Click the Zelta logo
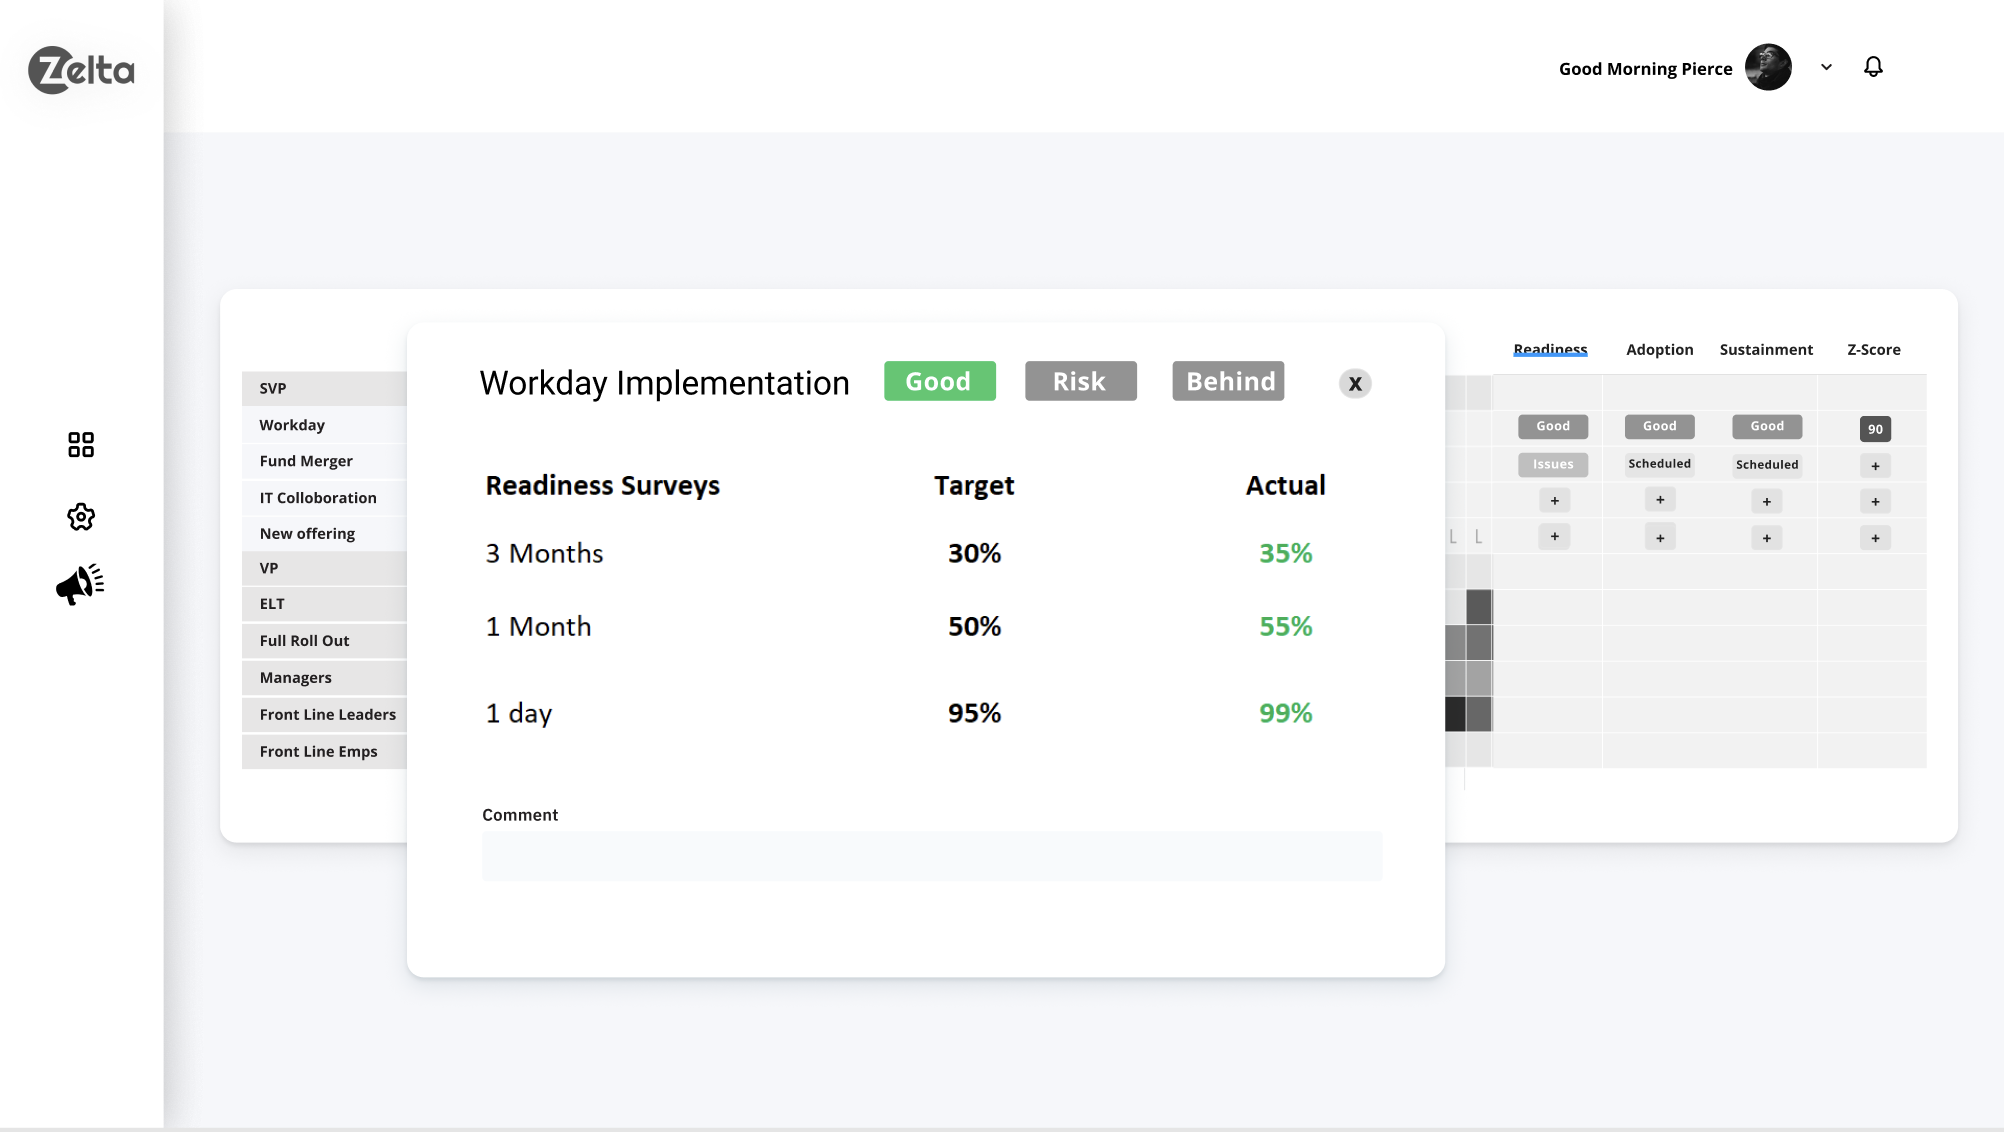The image size is (2004, 1132). click(81, 70)
